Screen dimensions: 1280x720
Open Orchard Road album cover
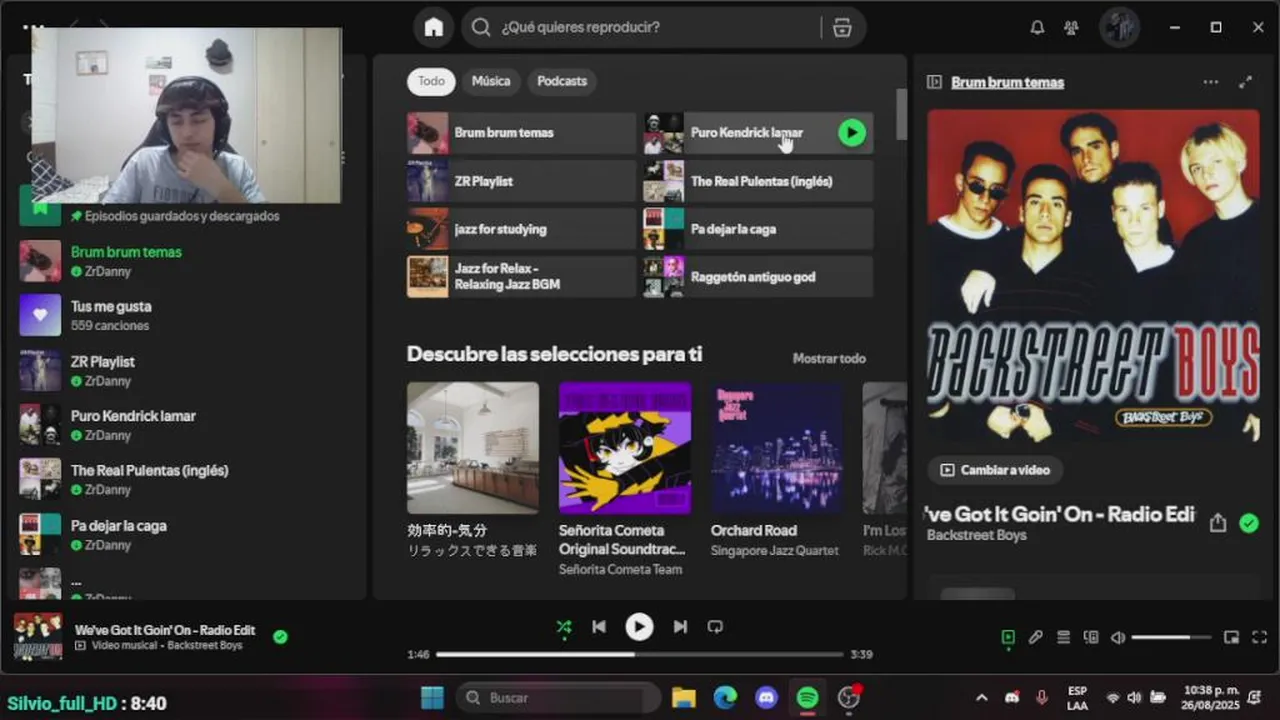click(777, 448)
